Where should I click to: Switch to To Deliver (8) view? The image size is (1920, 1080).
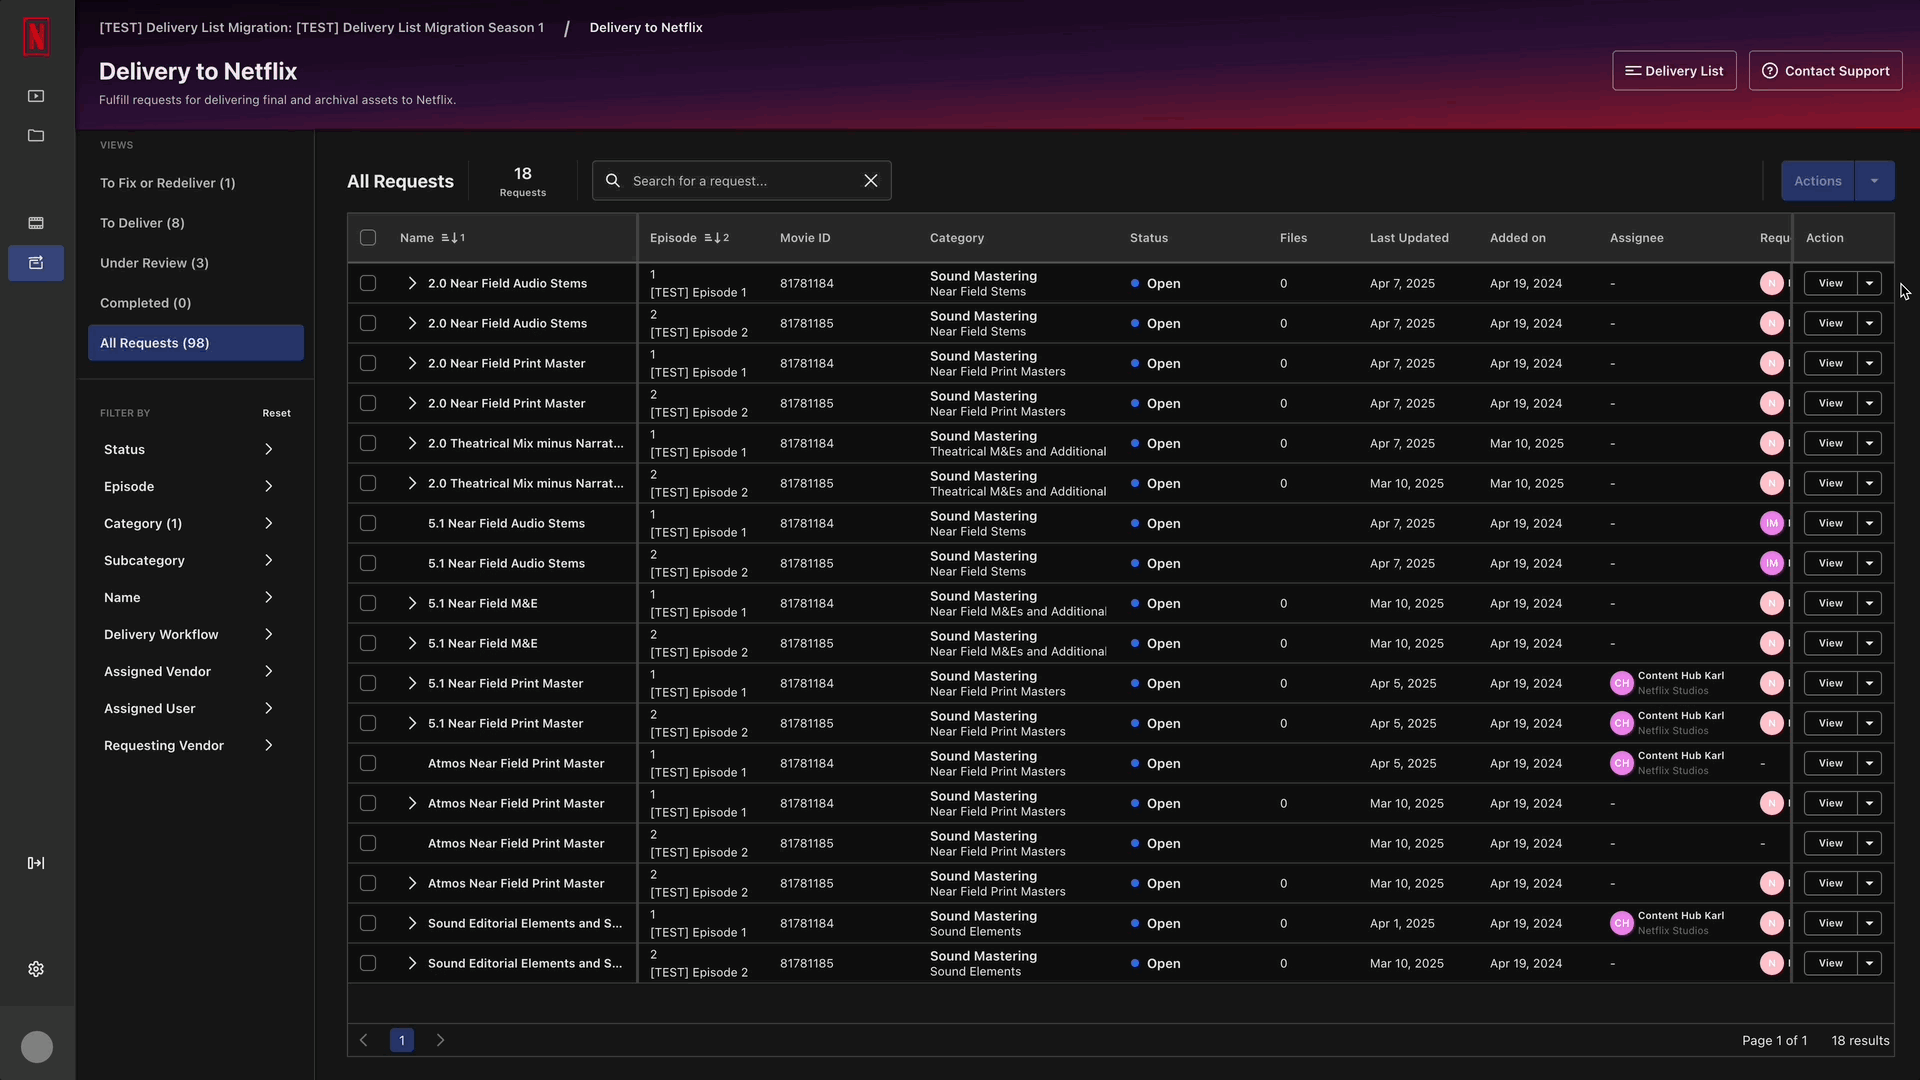196,223
